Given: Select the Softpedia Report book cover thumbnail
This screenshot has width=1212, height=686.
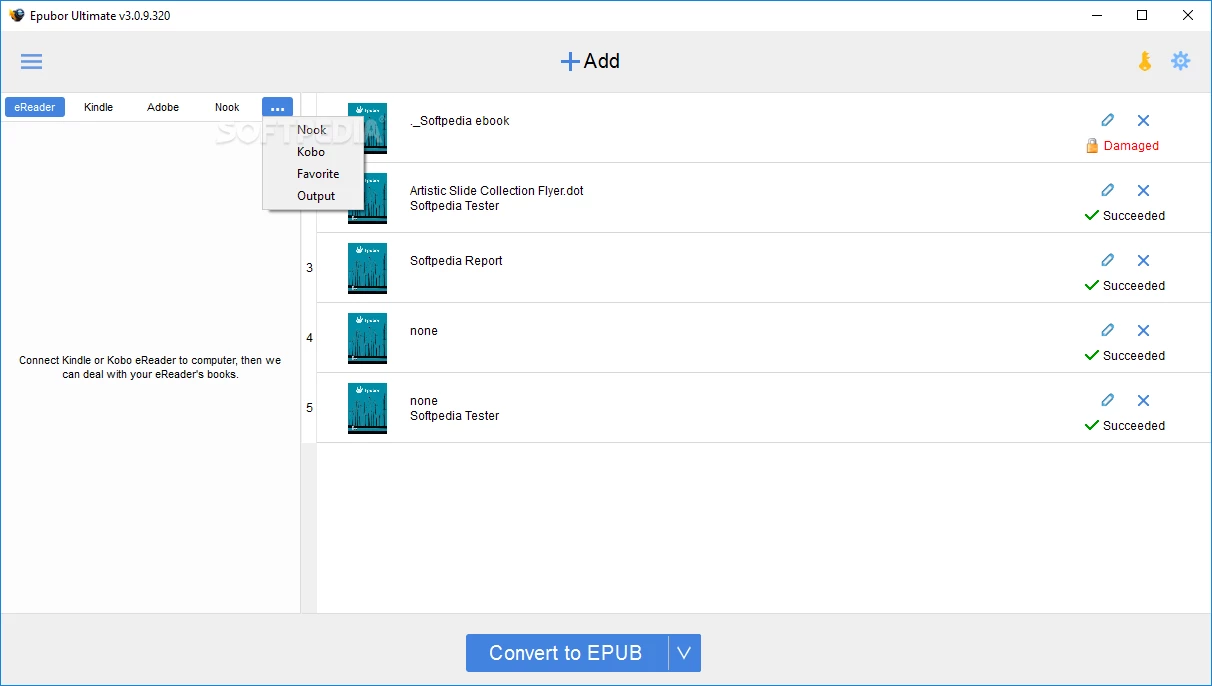Looking at the screenshot, I should [x=367, y=268].
